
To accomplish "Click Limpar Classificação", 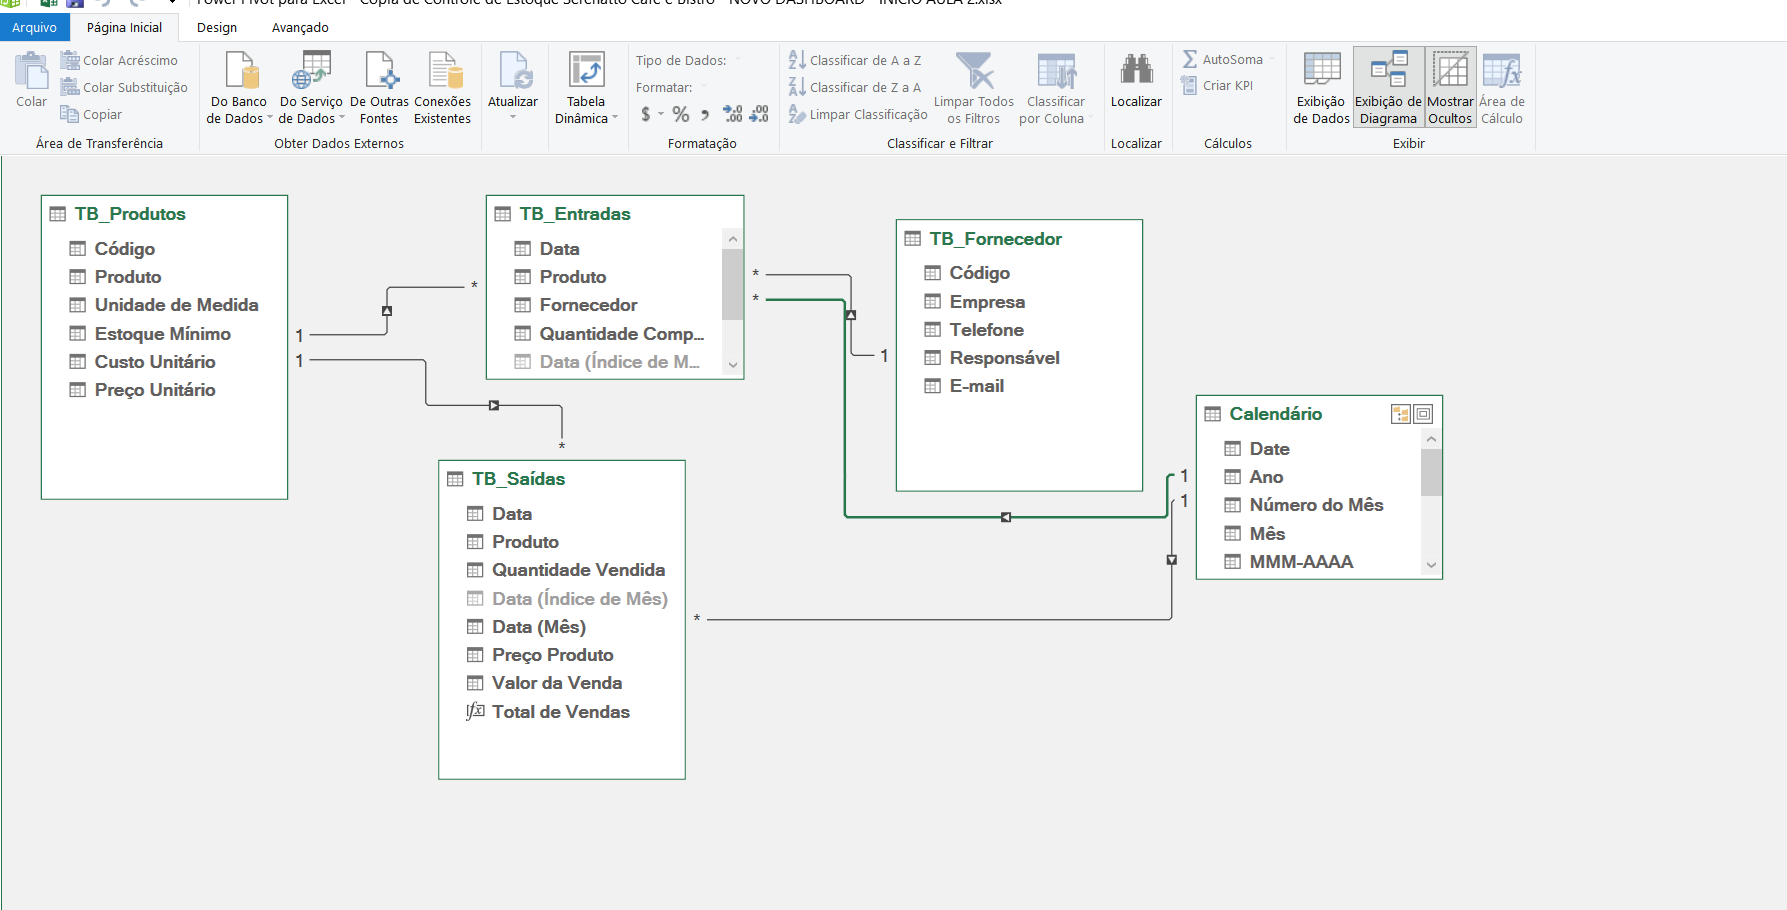I will tap(858, 114).
